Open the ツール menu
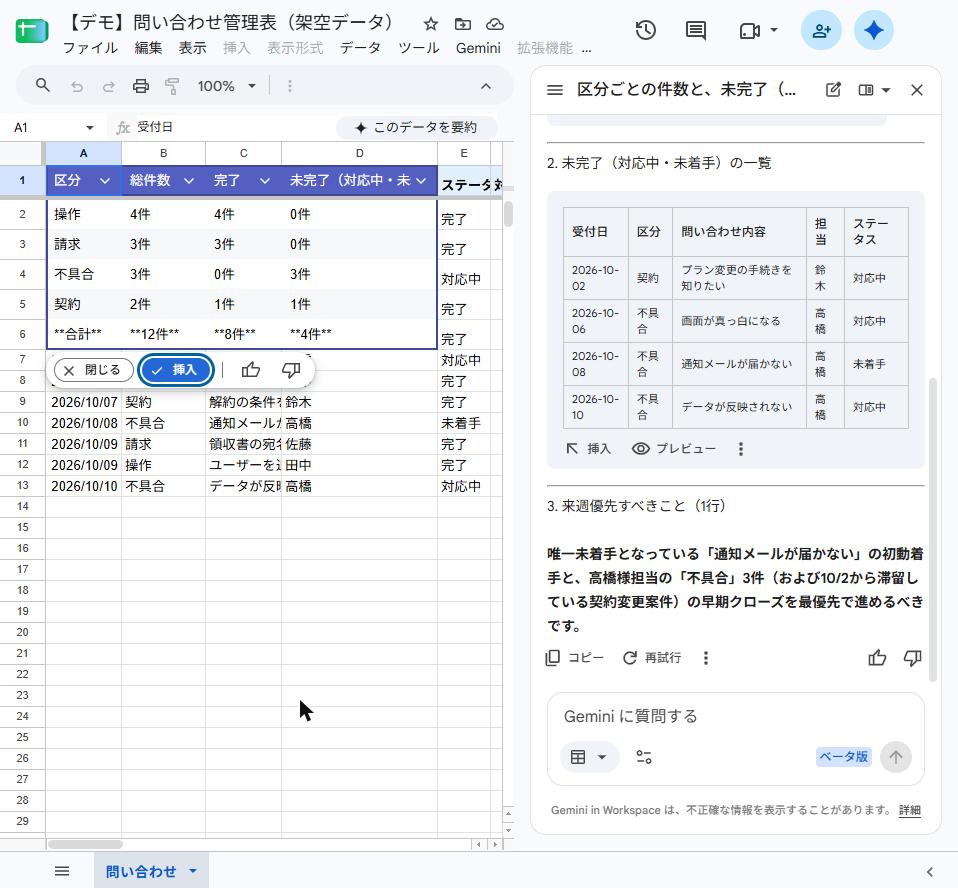This screenshot has width=958, height=888. point(419,48)
